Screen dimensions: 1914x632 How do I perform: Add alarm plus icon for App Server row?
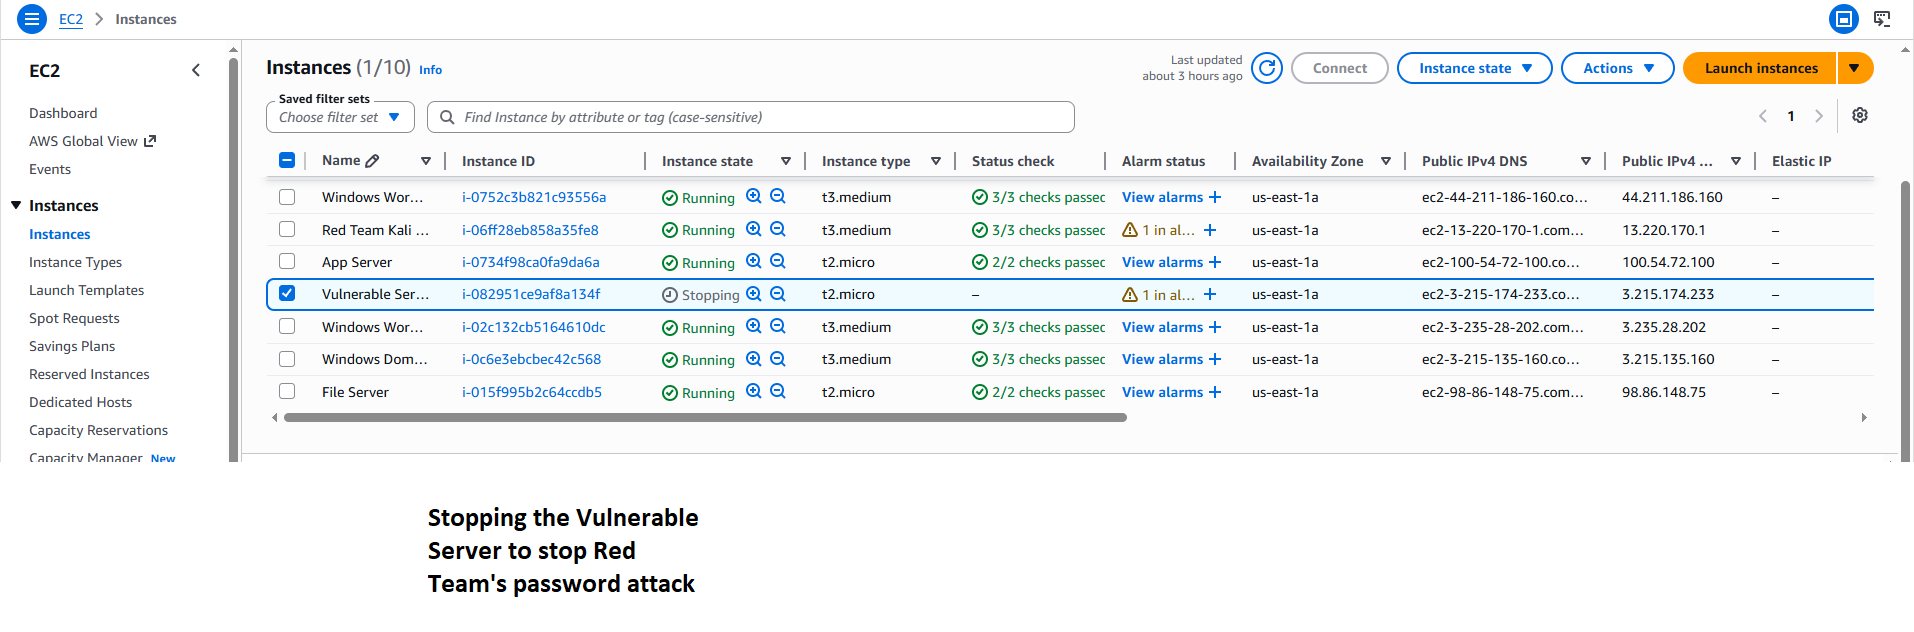click(x=1215, y=262)
